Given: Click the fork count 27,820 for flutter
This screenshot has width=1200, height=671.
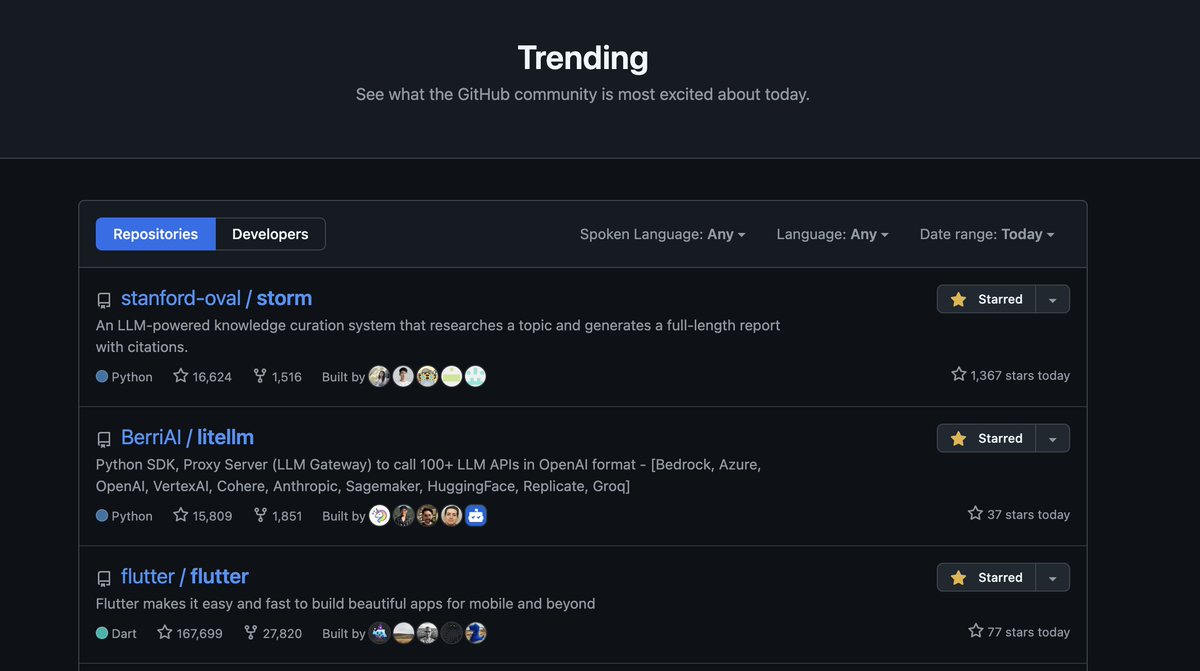Looking at the screenshot, I should point(273,633).
